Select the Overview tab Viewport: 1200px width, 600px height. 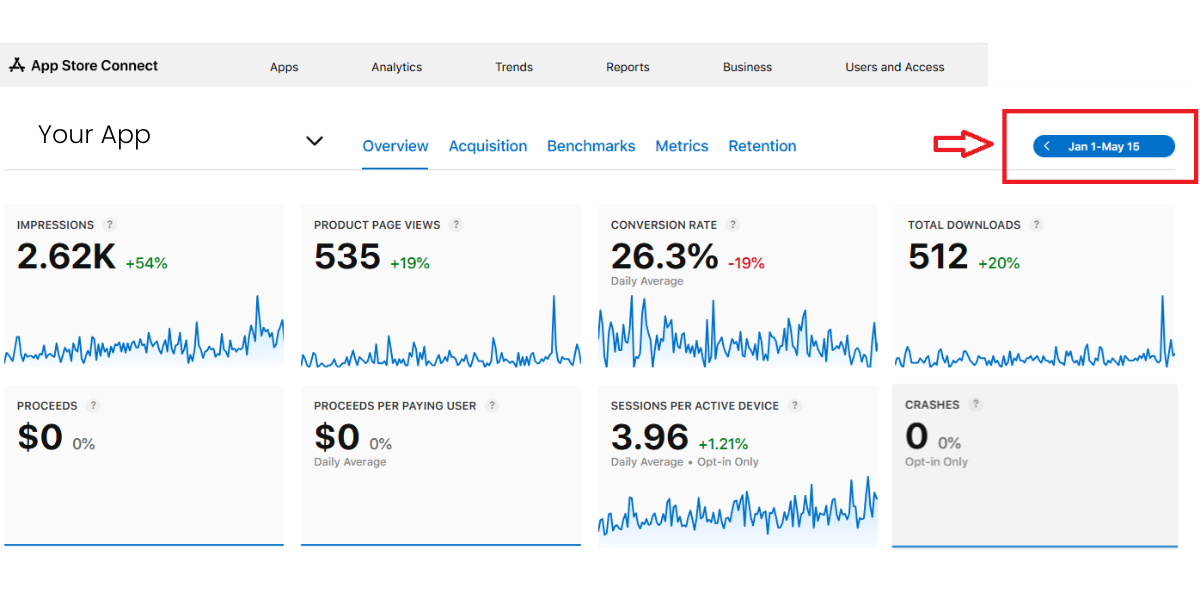tap(395, 146)
